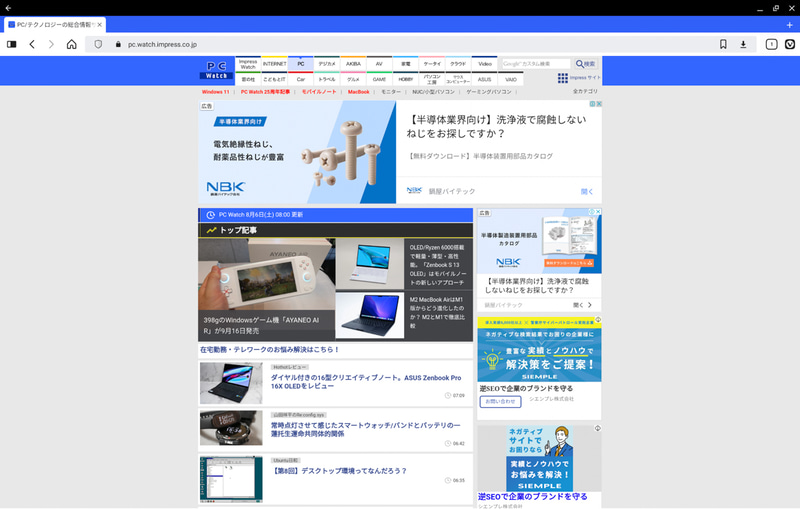Open 全カテゴリ categories link
The width and height of the screenshot is (800, 509).
[585, 91]
